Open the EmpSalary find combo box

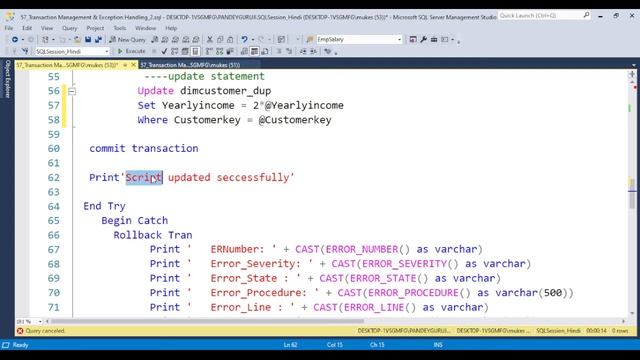(359, 39)
